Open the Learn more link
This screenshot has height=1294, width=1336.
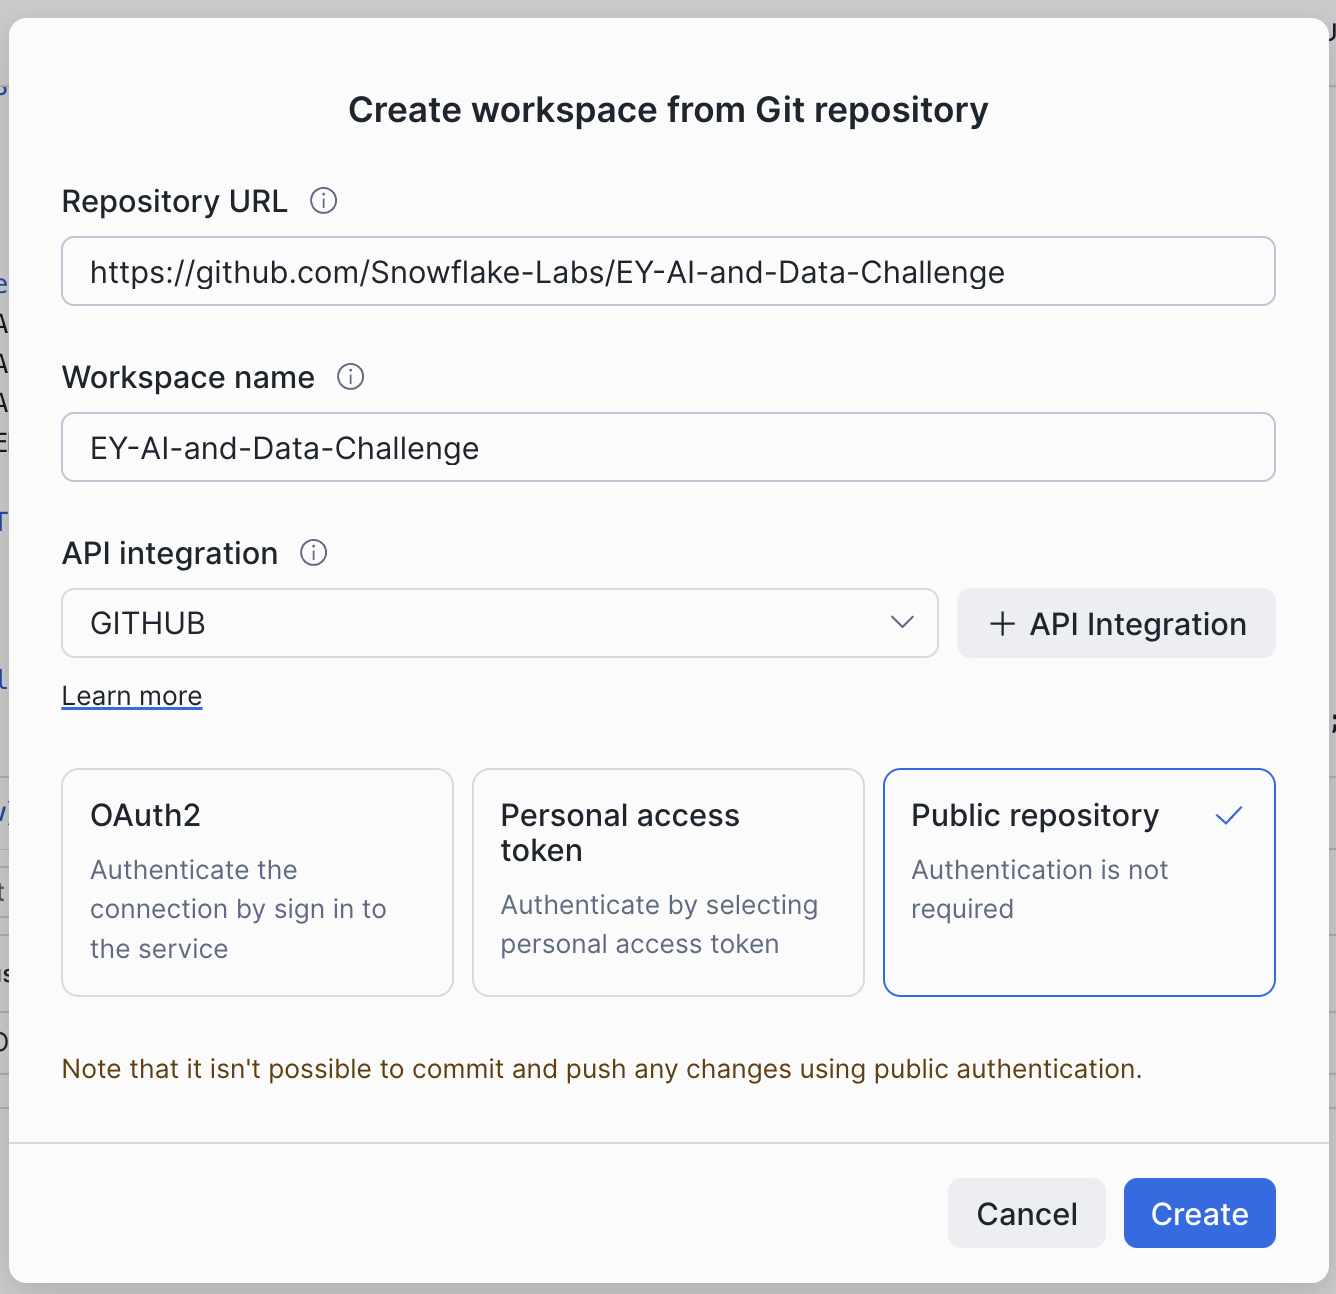132,696
